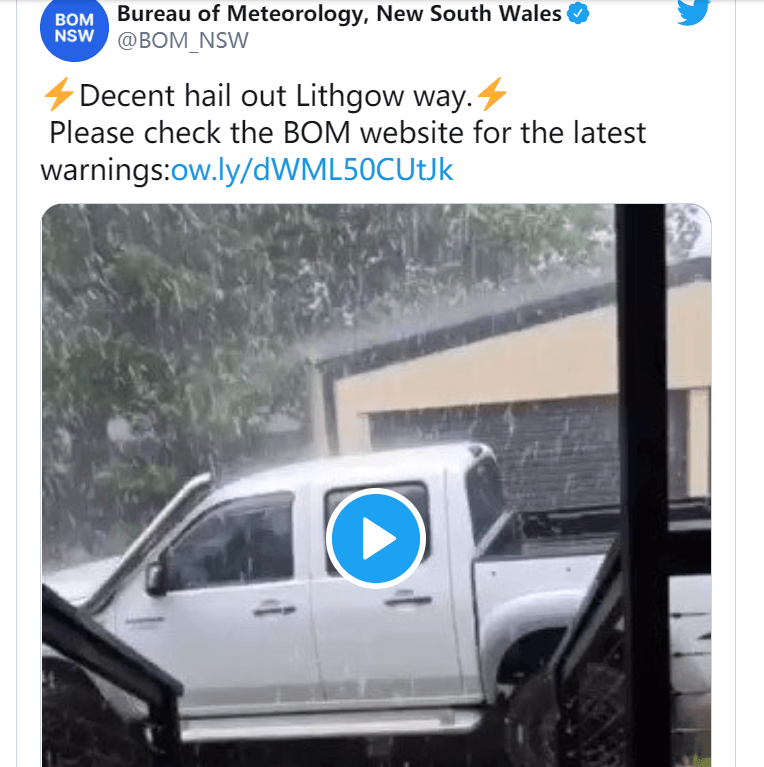Open the ow.ly/dWML50CUtJk warnings link
The height and width of the screenshot is (767, 764).
[312, 170]
